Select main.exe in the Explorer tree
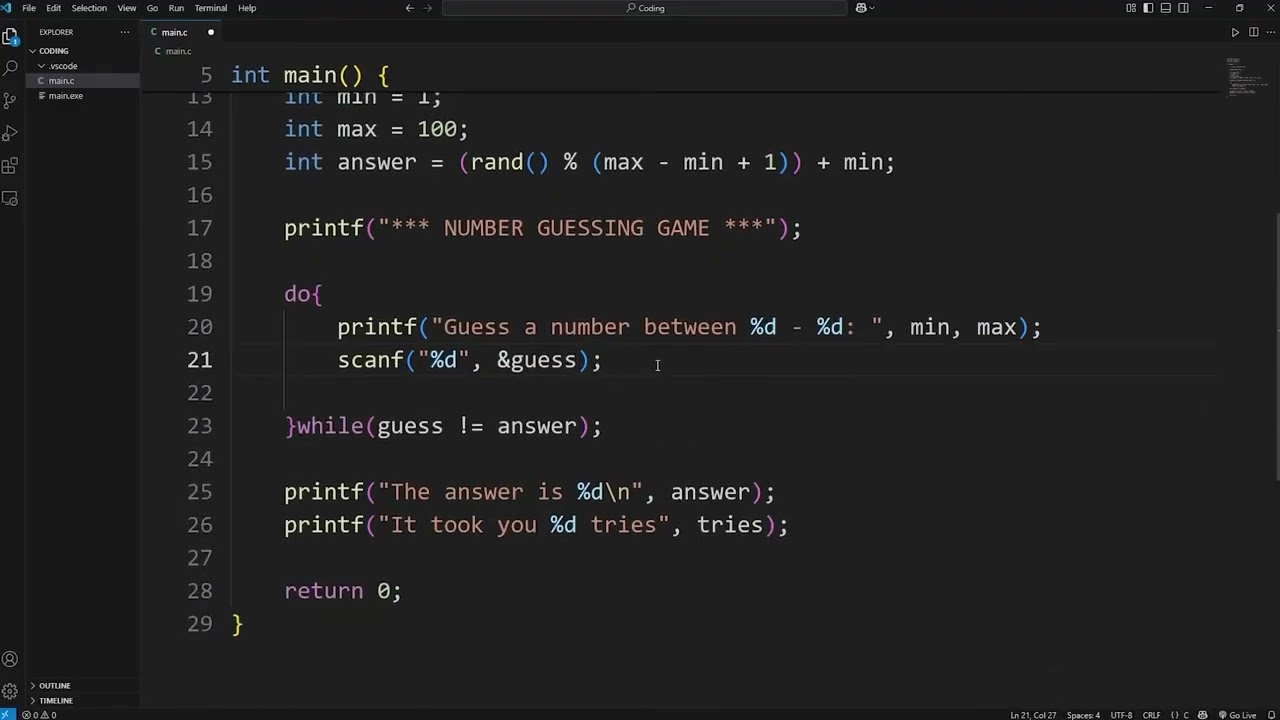1280x720 pixels. click(66, 96)
